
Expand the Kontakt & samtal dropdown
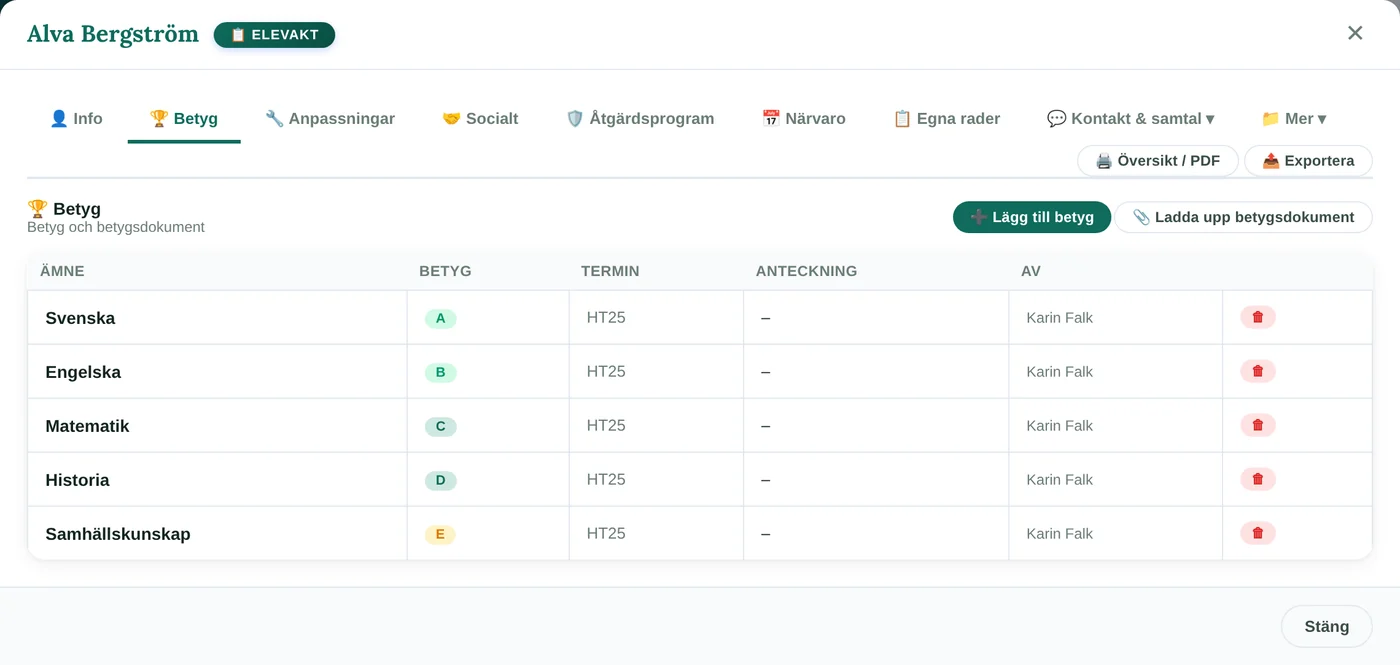pyautogui.click(x=1130, y=118)
